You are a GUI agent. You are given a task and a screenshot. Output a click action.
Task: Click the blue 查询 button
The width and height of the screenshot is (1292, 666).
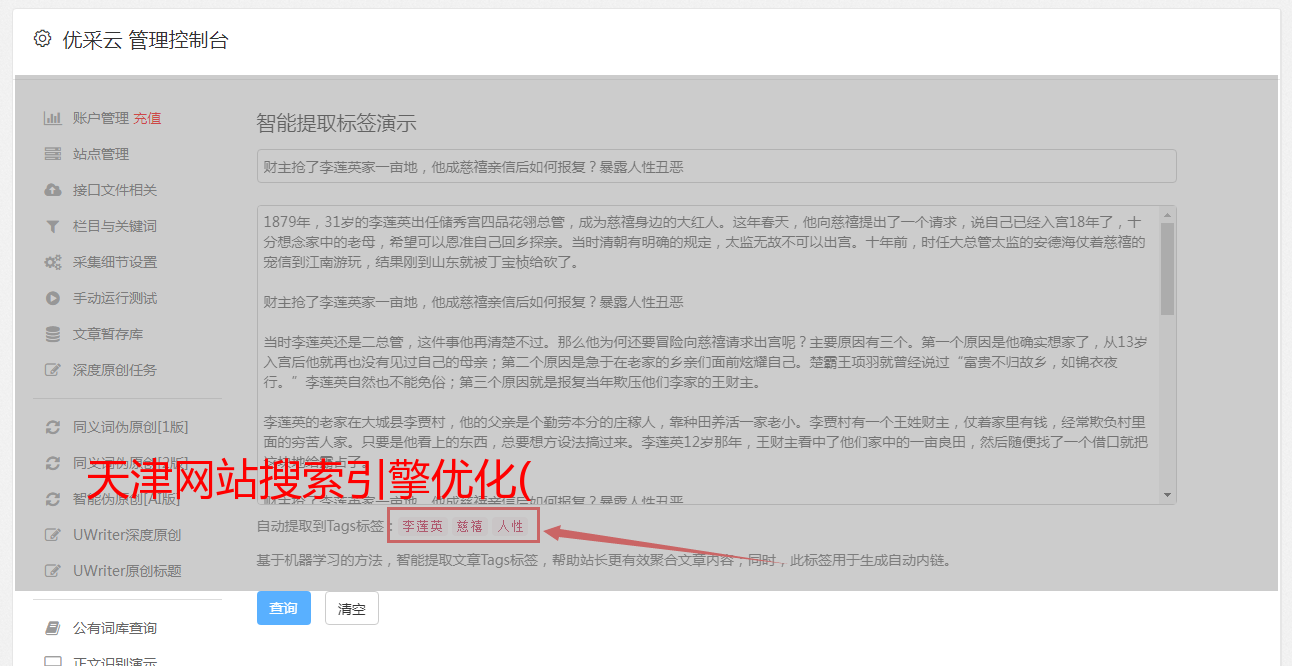284,608
